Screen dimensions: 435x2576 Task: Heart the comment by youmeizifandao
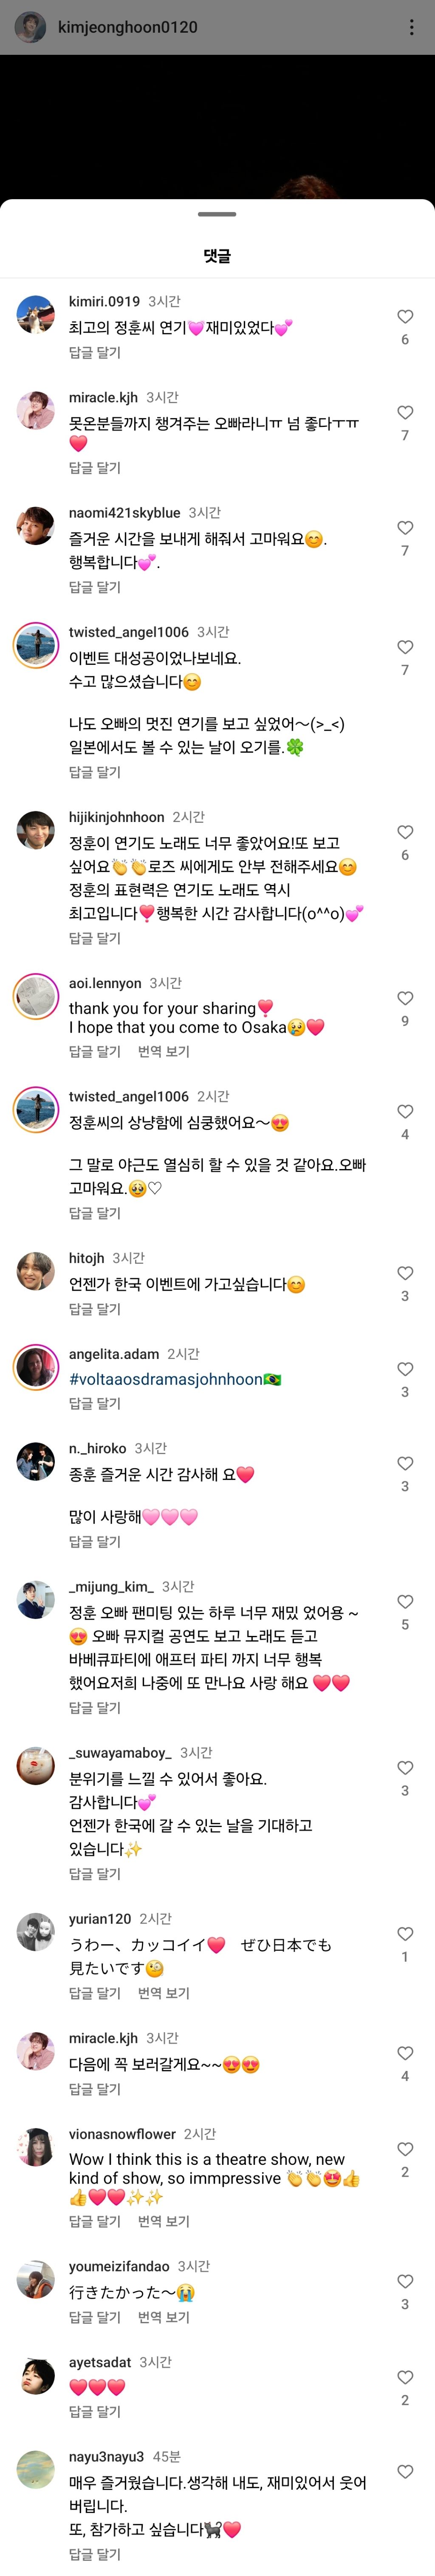405,2281
